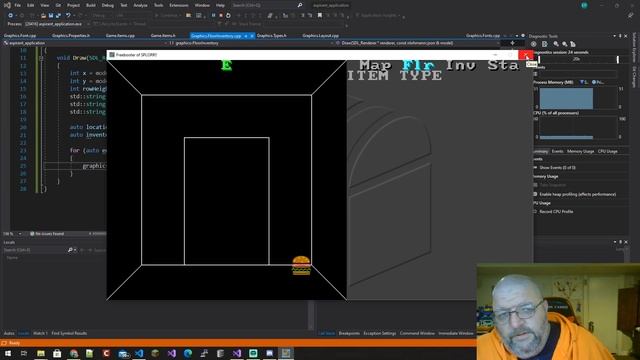Click the search magnifier in the title bar
Viewport: 640px width, 360px height.
(x=300, y=5)
